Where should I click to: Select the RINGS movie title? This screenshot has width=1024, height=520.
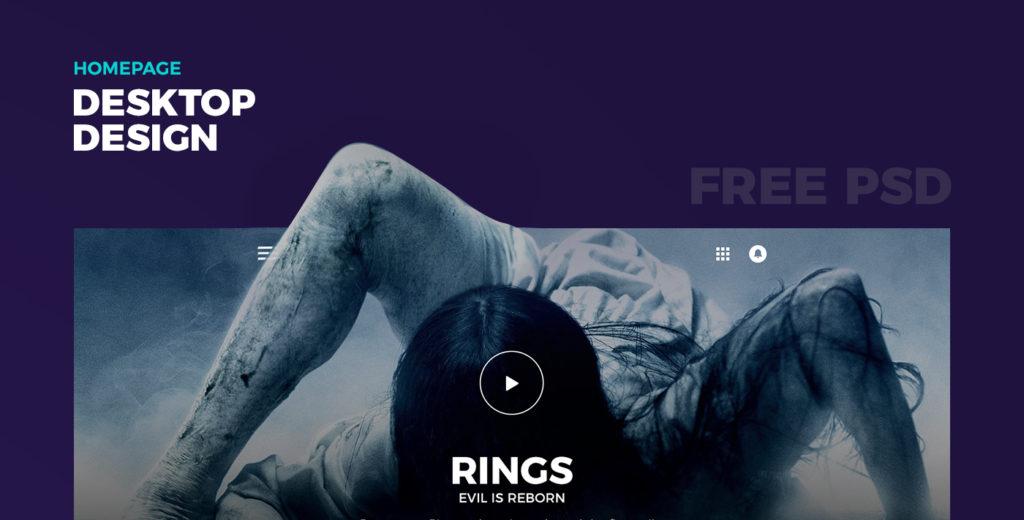[512, 471]
